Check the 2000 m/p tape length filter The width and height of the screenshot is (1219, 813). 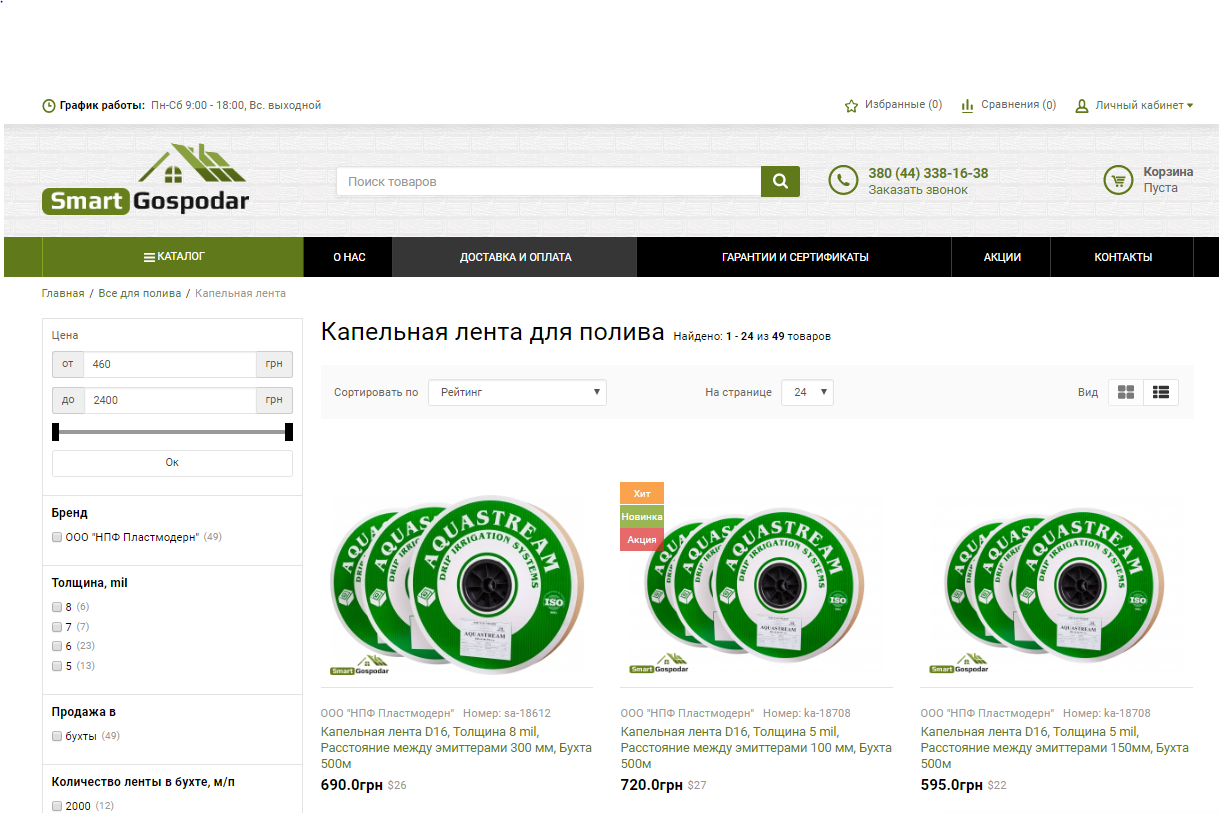(x=57, y=806)
